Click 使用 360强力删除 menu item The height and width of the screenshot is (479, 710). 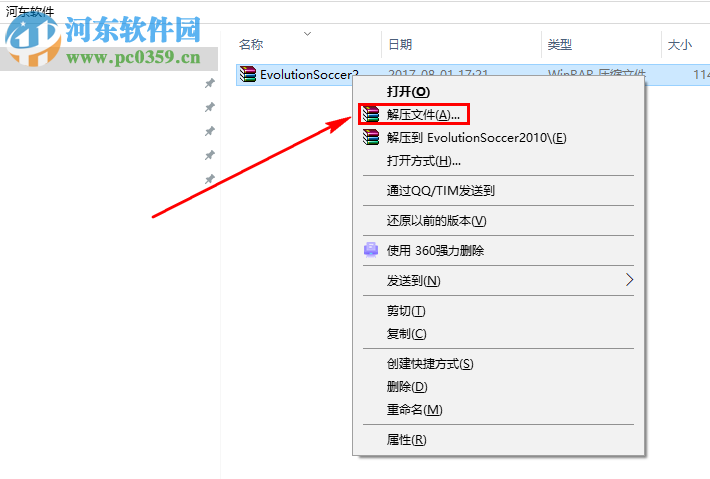498,250
